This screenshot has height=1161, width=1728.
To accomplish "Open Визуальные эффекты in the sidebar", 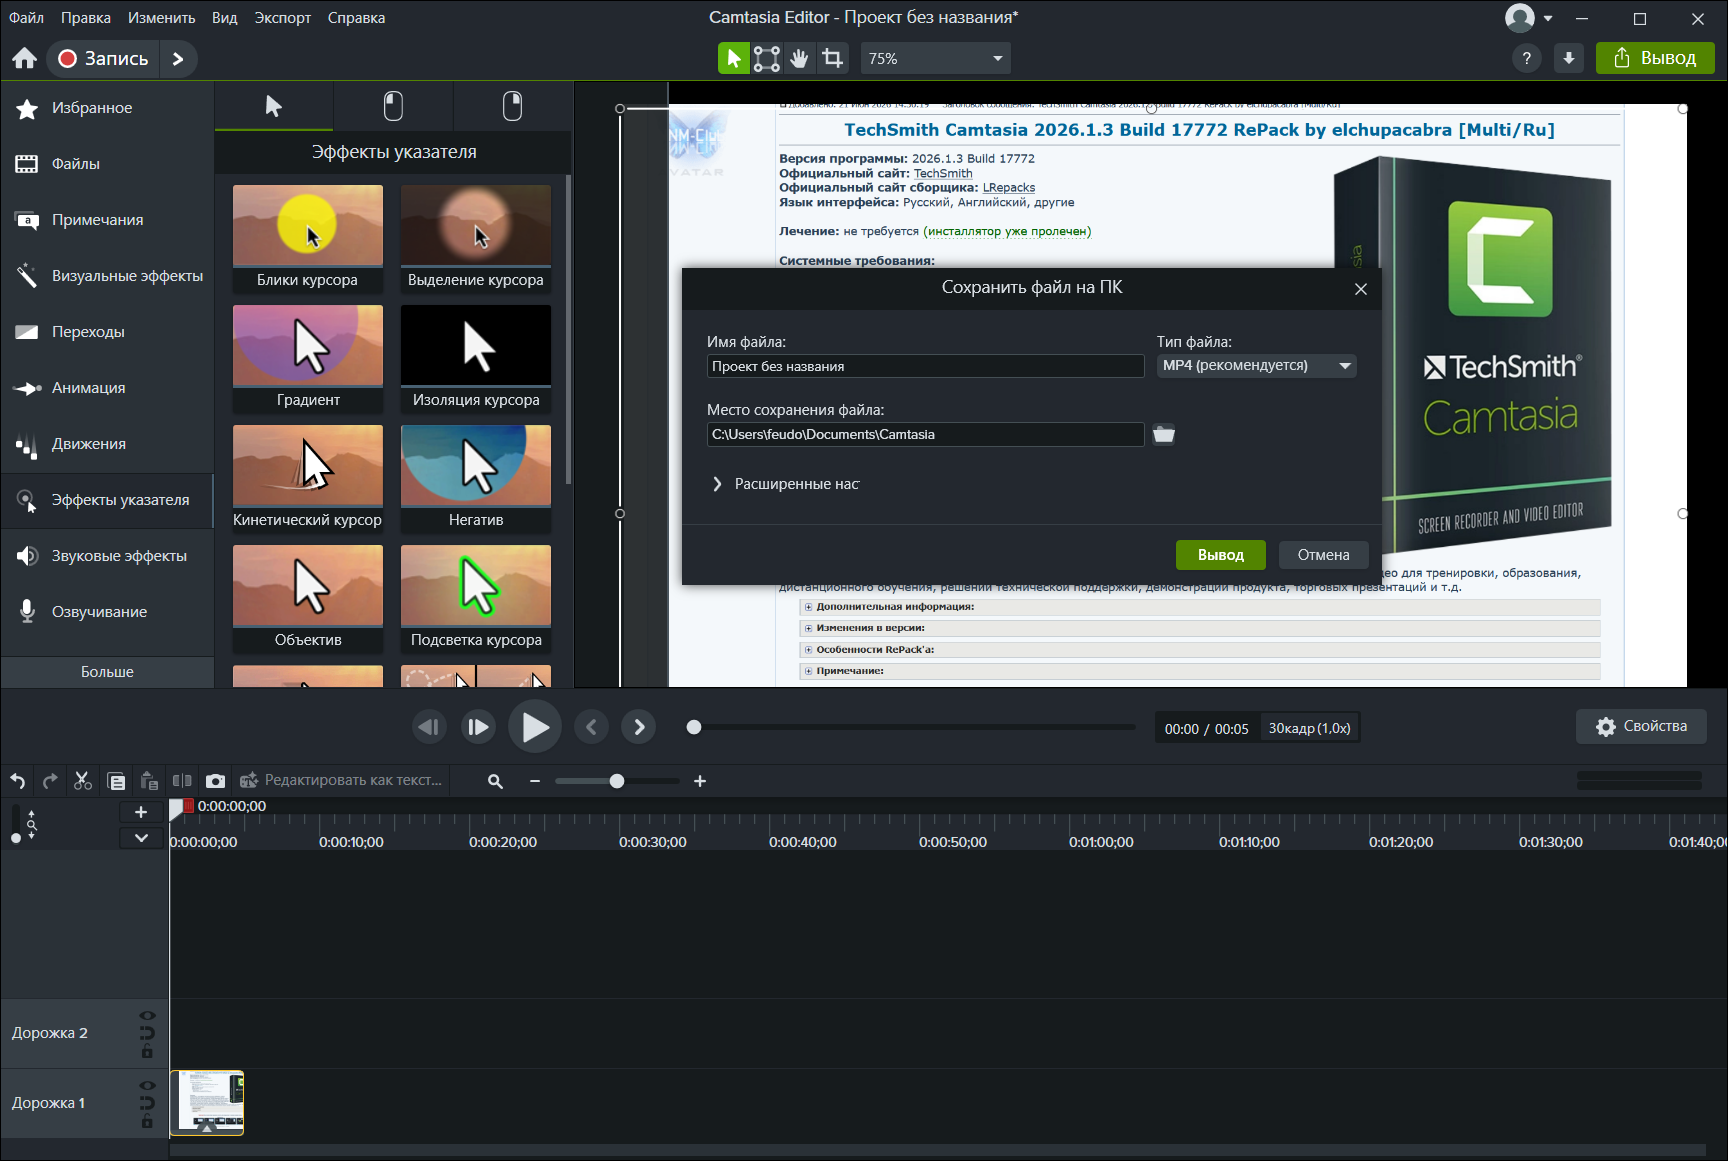I will tap(107, 276).
